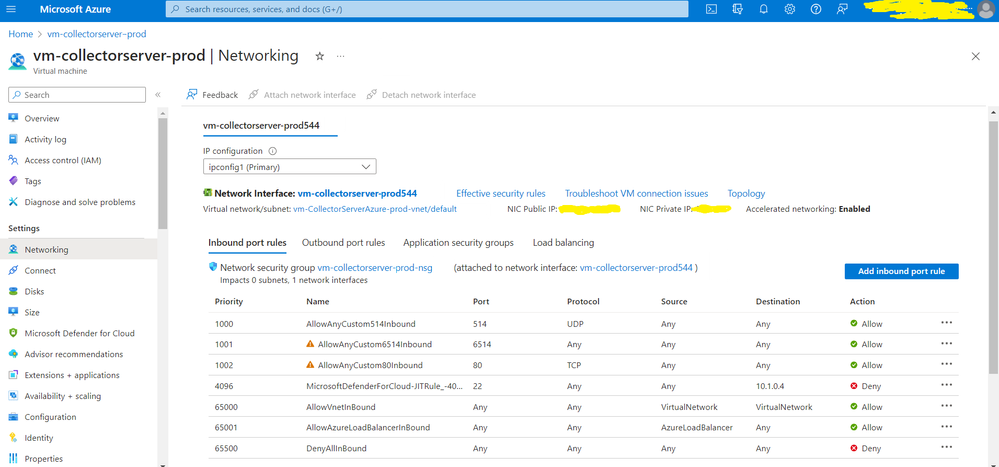Click the help question mark icon
Viewport: 999px width, 467px height.
tap(816, 9)
